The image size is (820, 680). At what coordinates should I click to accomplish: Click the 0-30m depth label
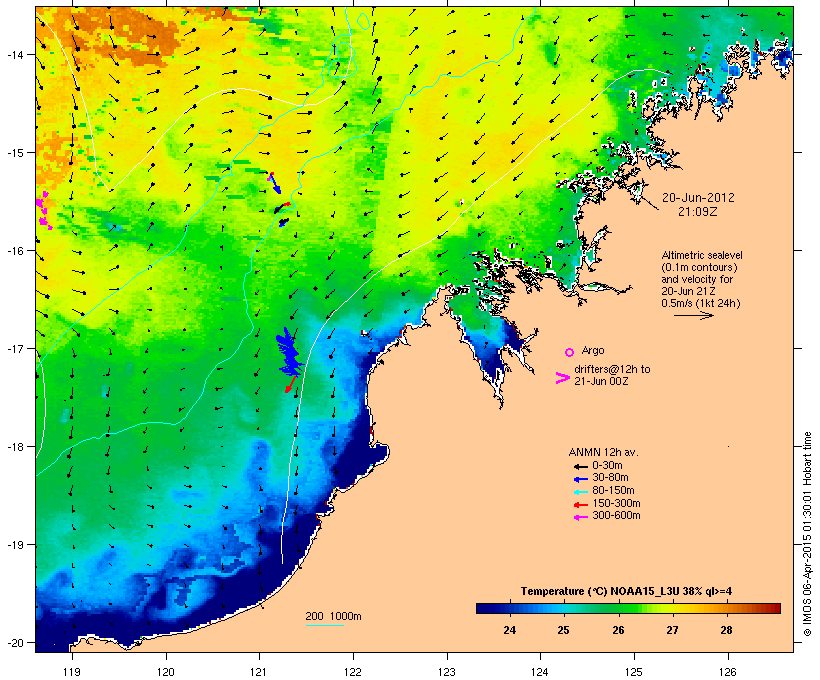coord(607,466)
